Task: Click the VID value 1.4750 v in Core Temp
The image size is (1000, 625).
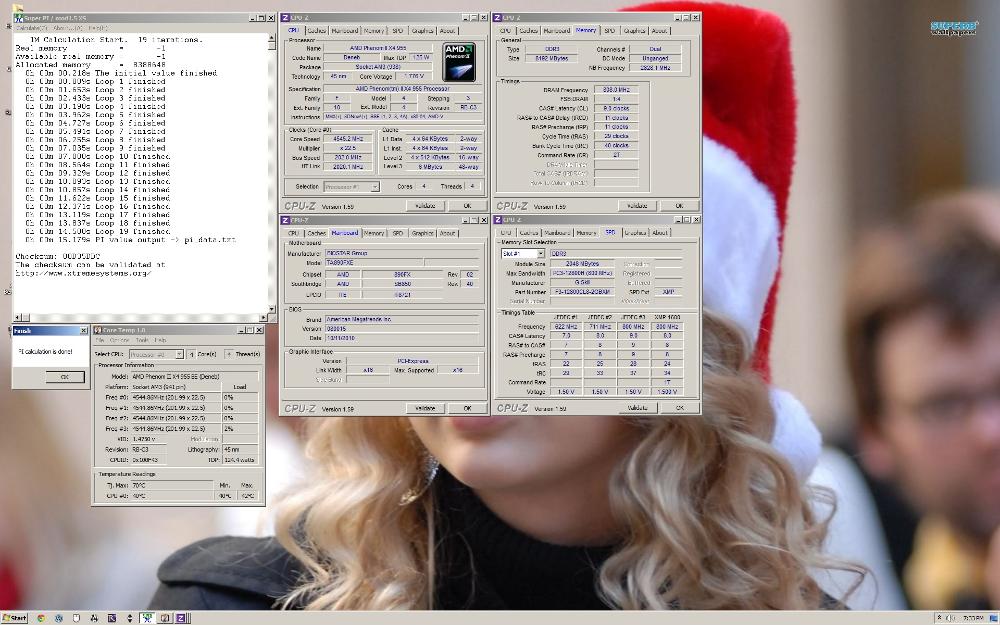Action: tap(148, 439)
